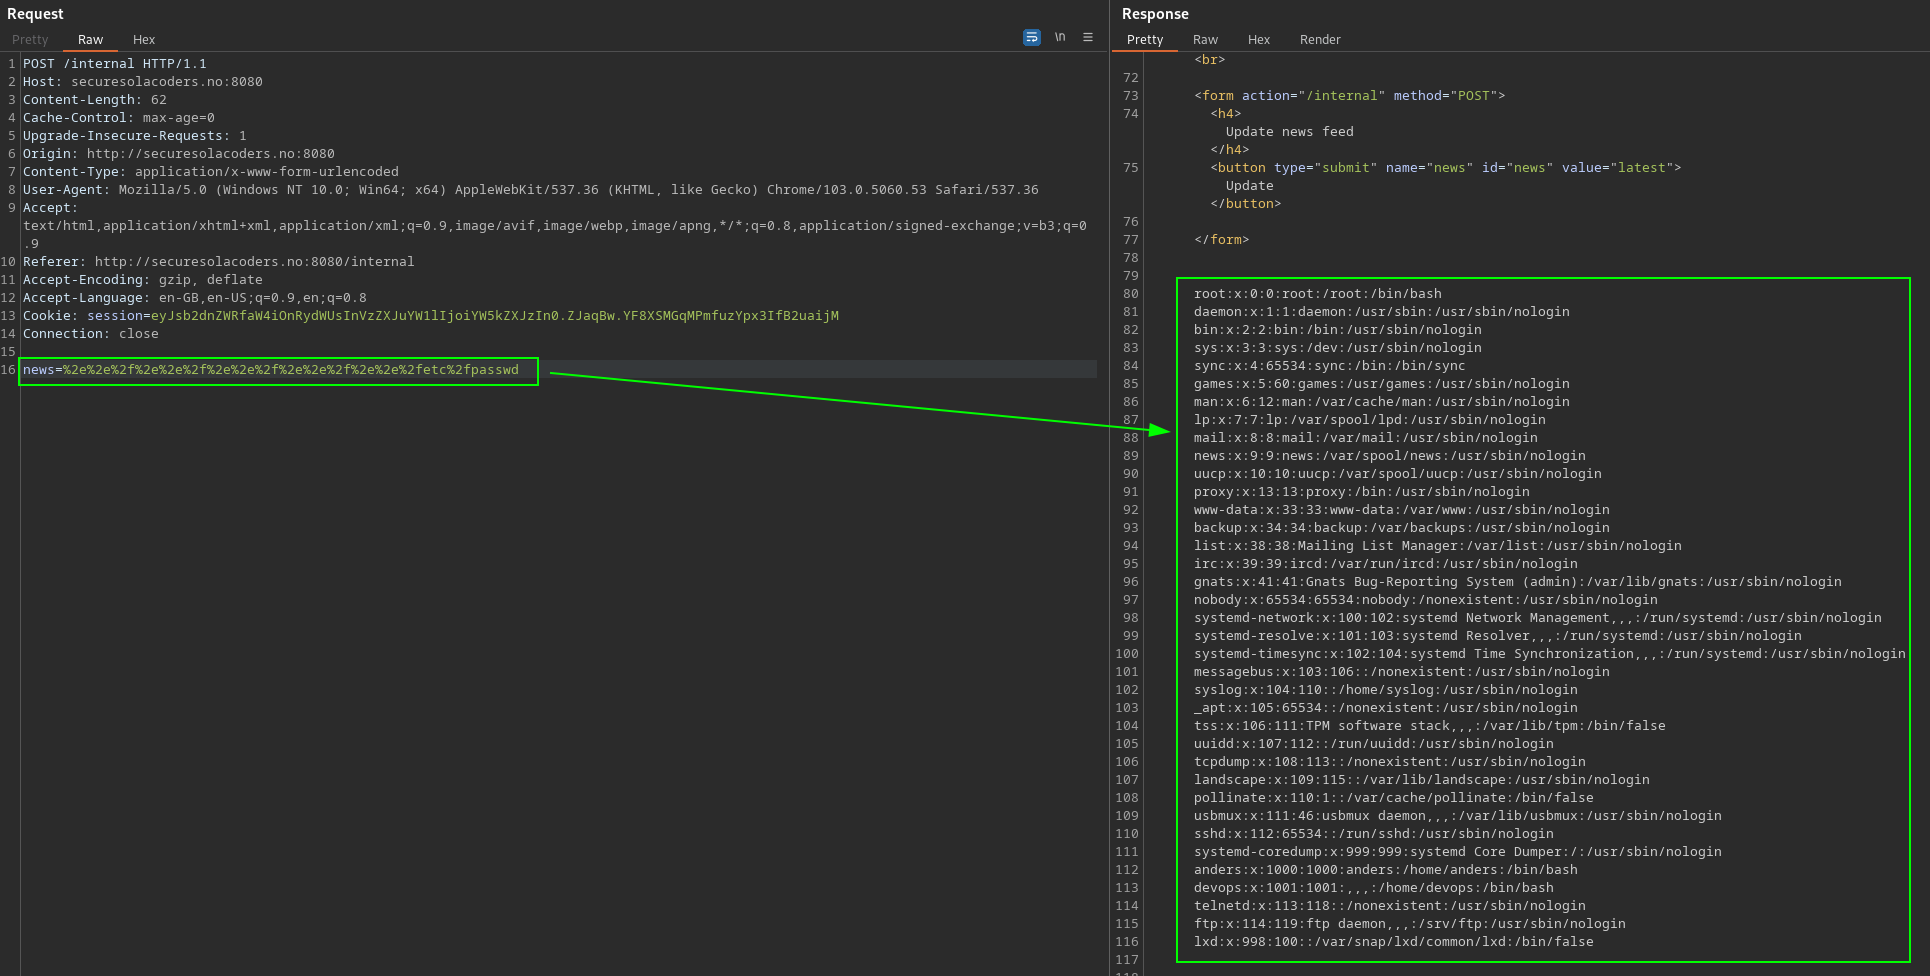Click the messagebus:x:103:106 entry

click(x=1402, y=672)
